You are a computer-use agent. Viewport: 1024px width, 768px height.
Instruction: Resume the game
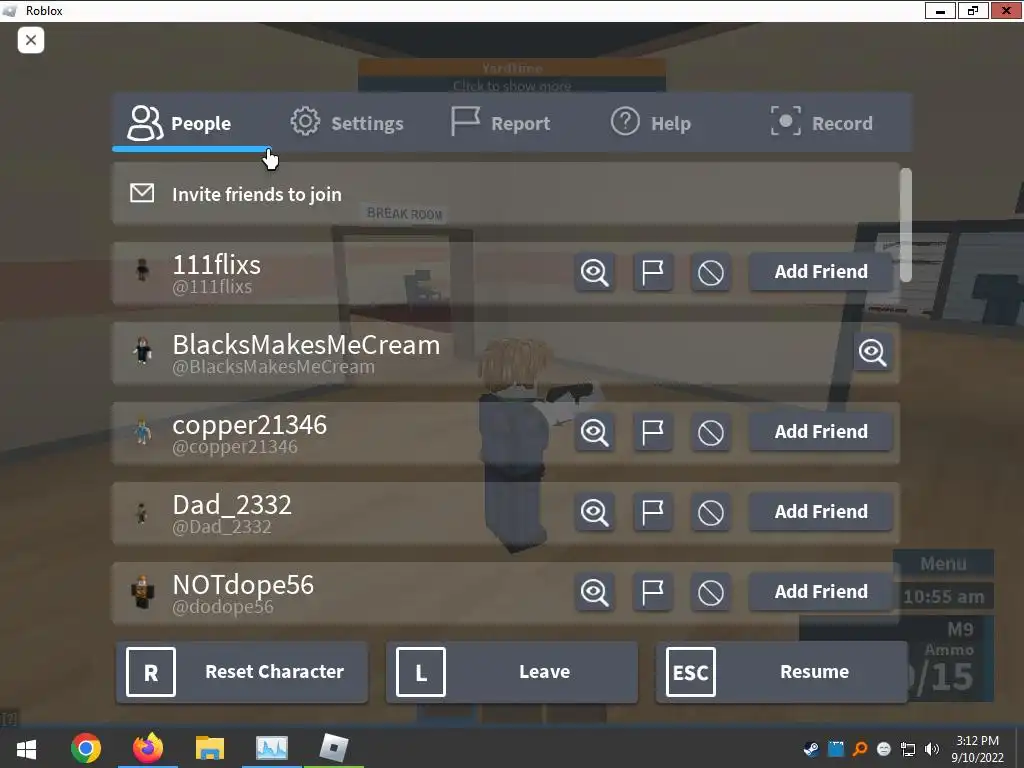tap(782, 672)
